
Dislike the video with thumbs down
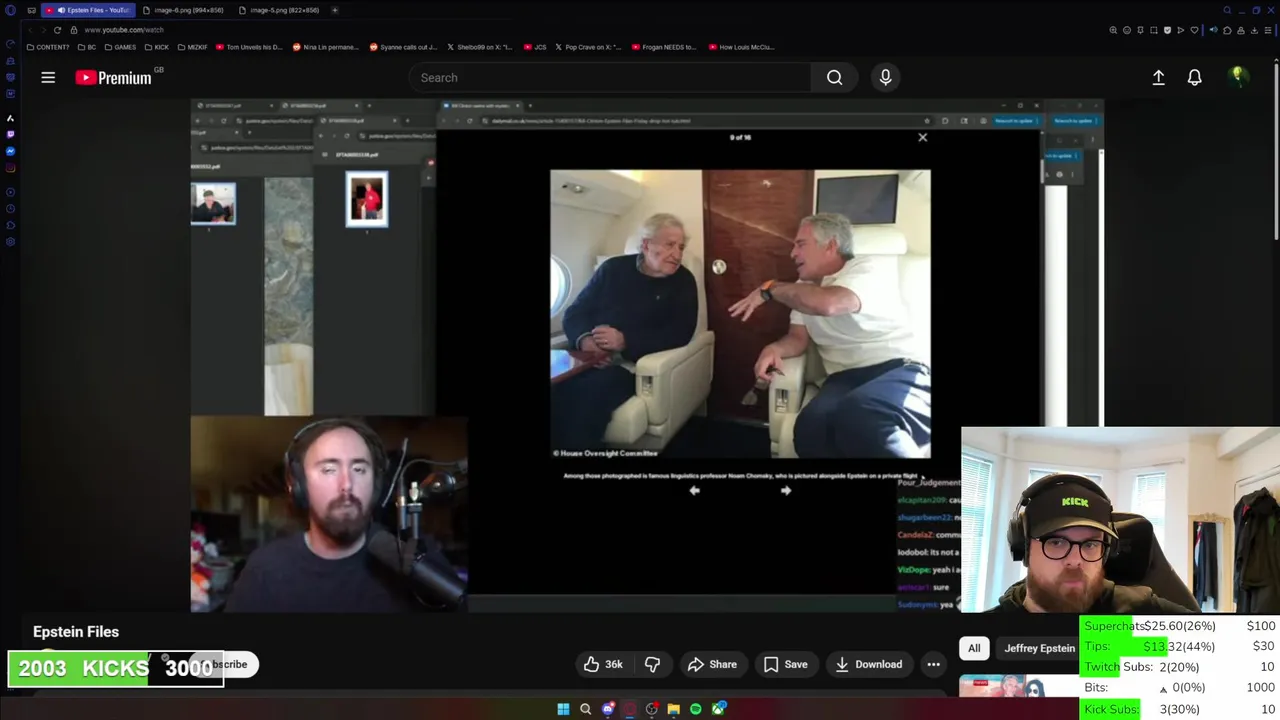[x=652, y=664]
